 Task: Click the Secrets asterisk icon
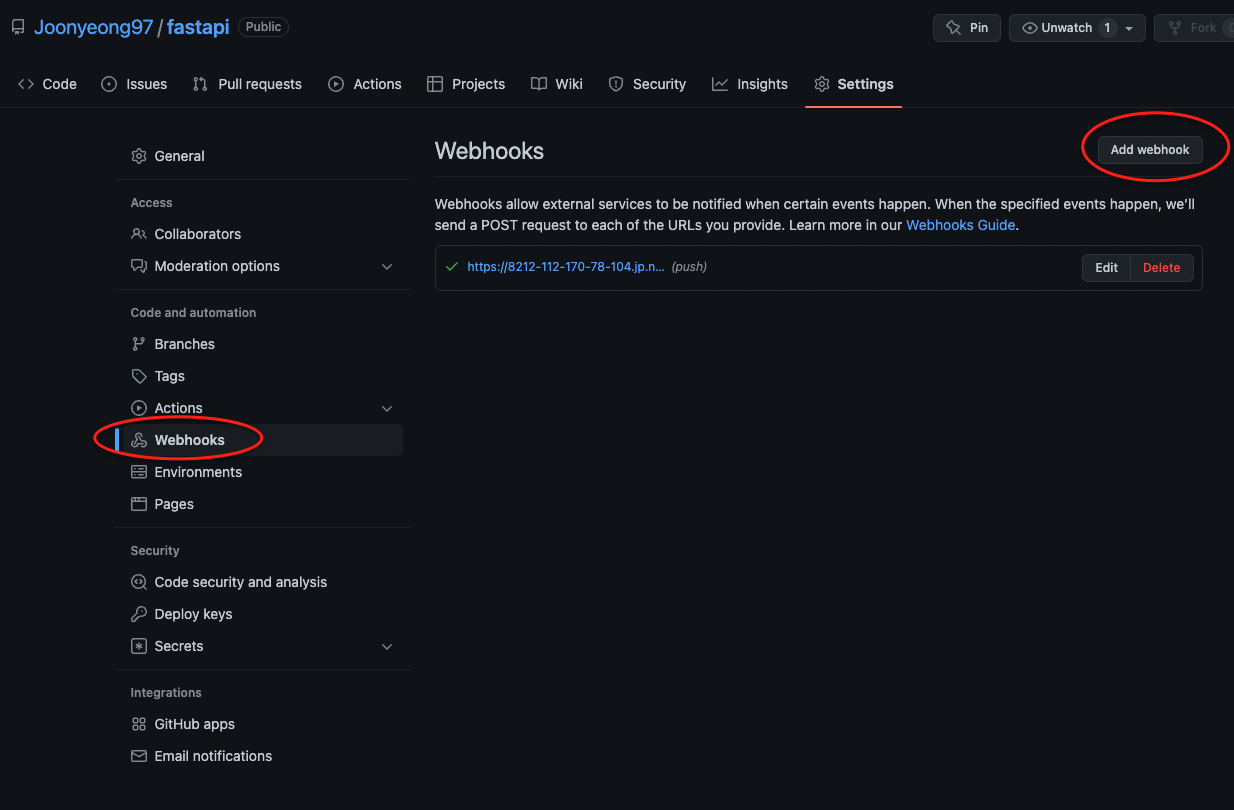pos(139,646)
